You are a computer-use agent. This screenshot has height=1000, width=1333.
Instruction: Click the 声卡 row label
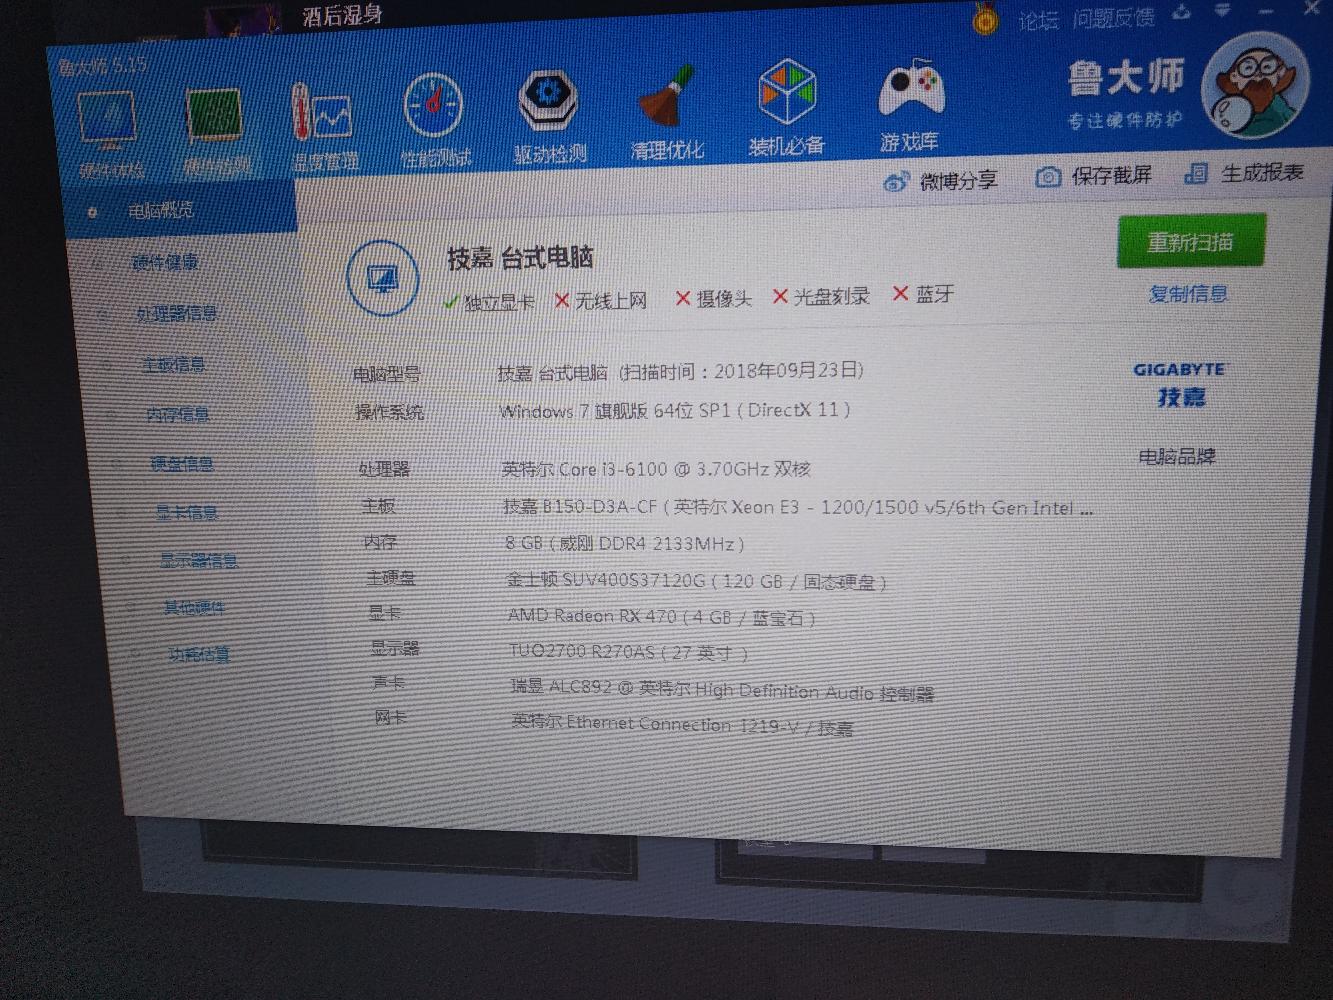click(x=387, y=683)
